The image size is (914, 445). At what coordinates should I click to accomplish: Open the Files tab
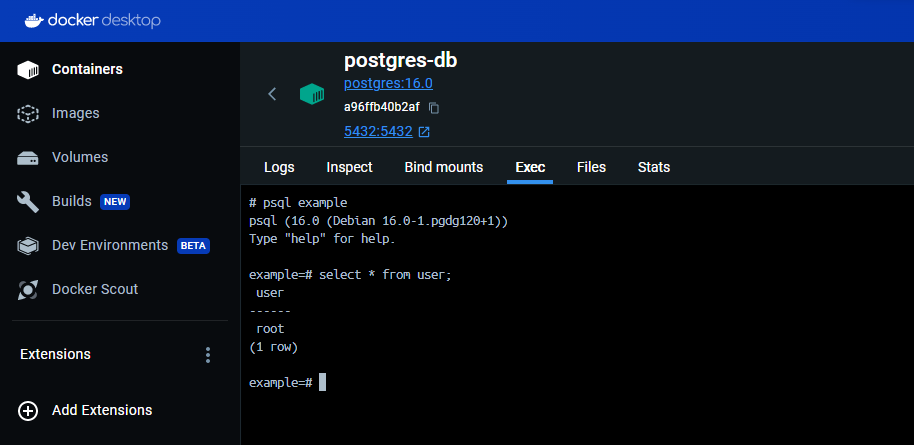point(591,167)
